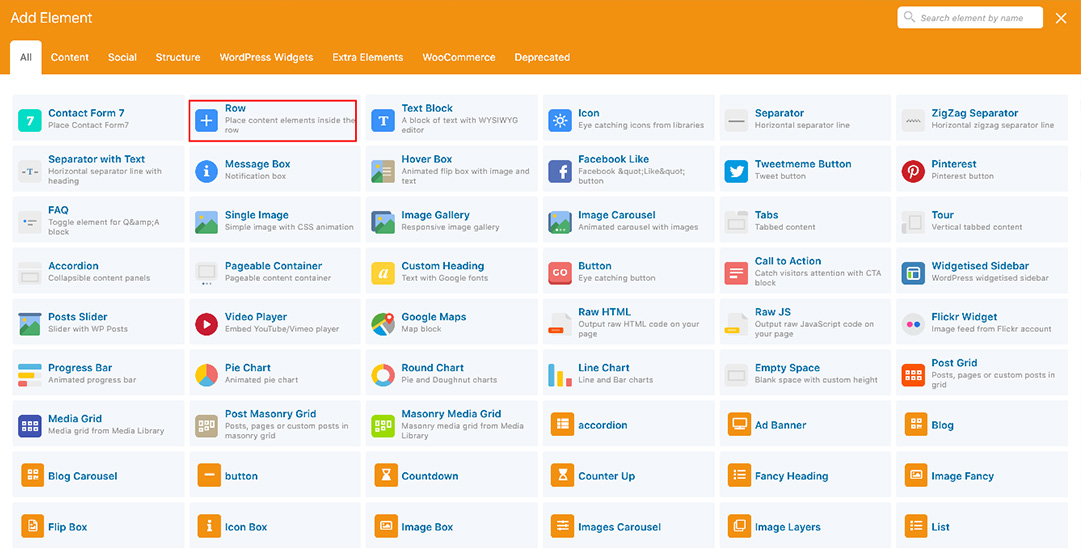The image size is (1081, 549).
Task: Click the Custom Heading yellow icon
Action: point(383,273)
